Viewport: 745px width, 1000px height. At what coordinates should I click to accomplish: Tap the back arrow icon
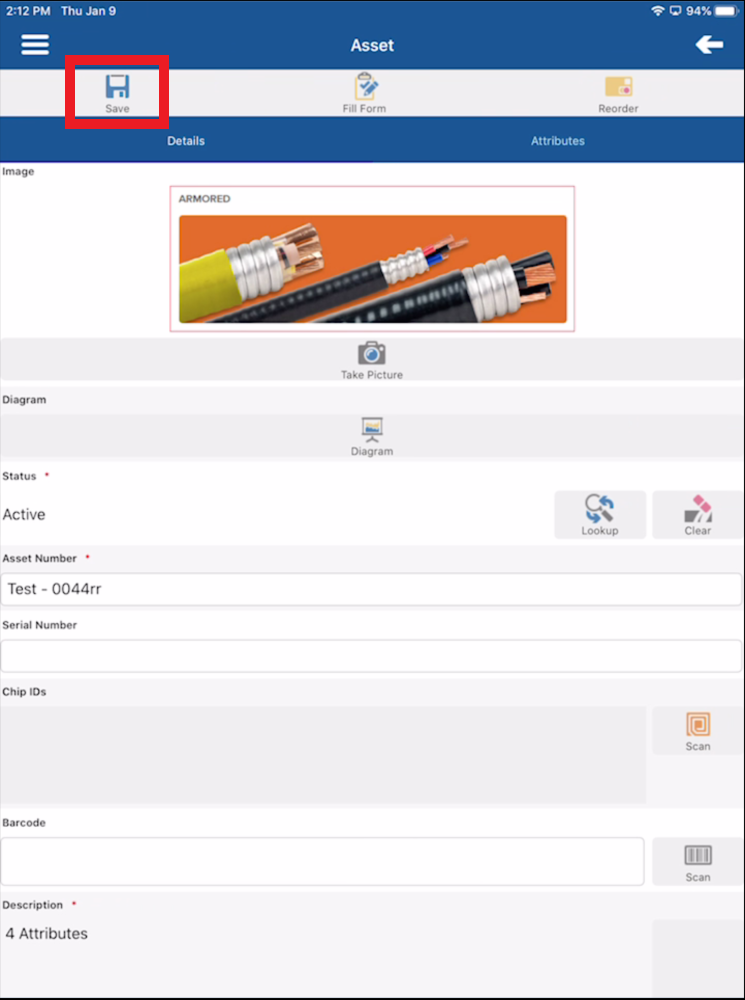709,45
